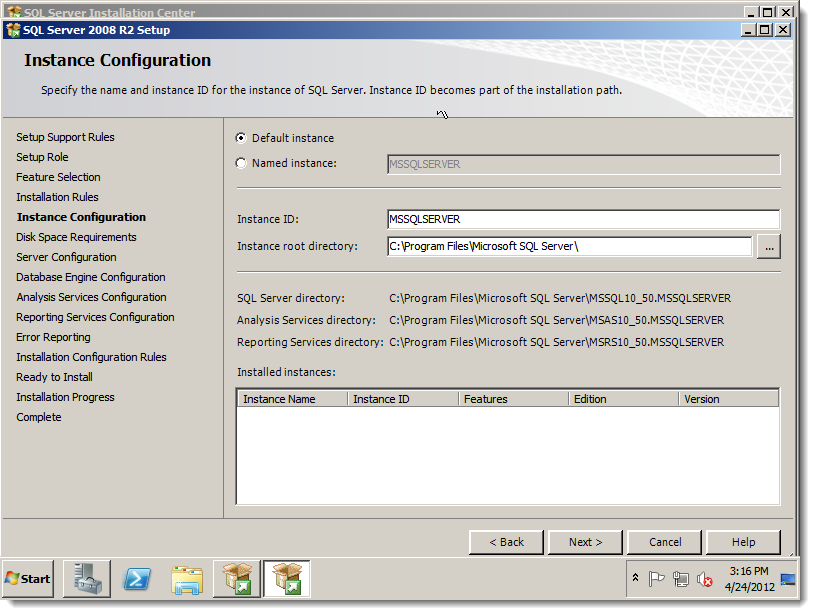The image size is (815, 615).
Task: Click SQL Server Installation Center title icon
Action: (15, 11)
